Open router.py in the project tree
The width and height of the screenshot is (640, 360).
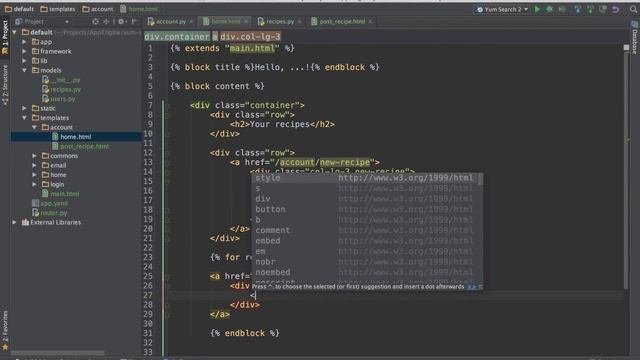pyautogui.click(x=49, y=213)
